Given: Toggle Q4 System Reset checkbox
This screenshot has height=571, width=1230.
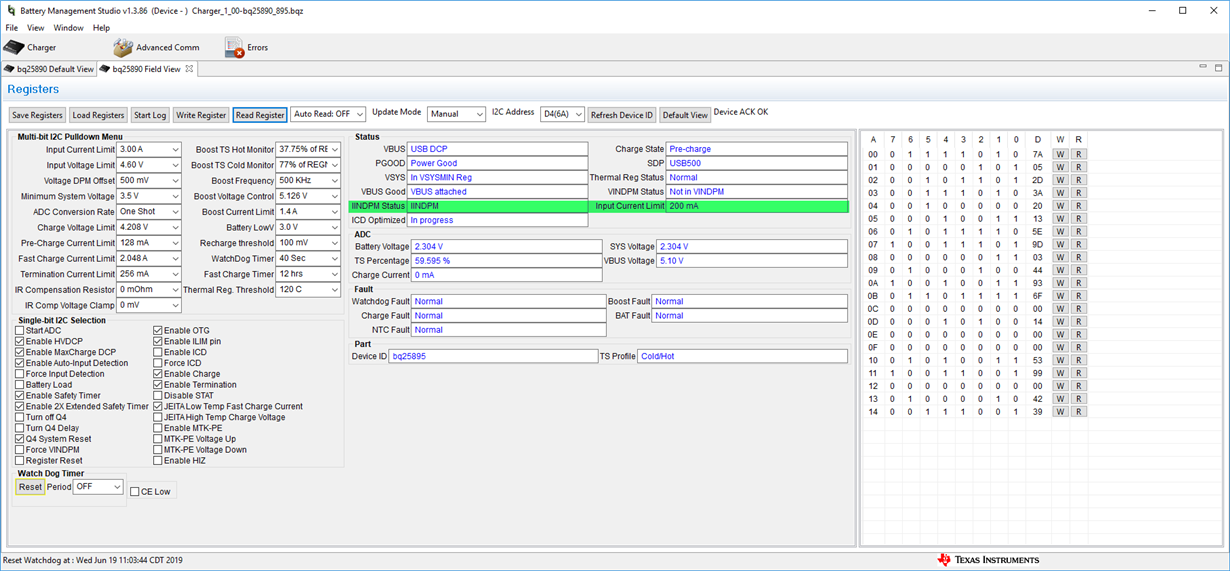Looking at the screenshot, I should 19,439.
